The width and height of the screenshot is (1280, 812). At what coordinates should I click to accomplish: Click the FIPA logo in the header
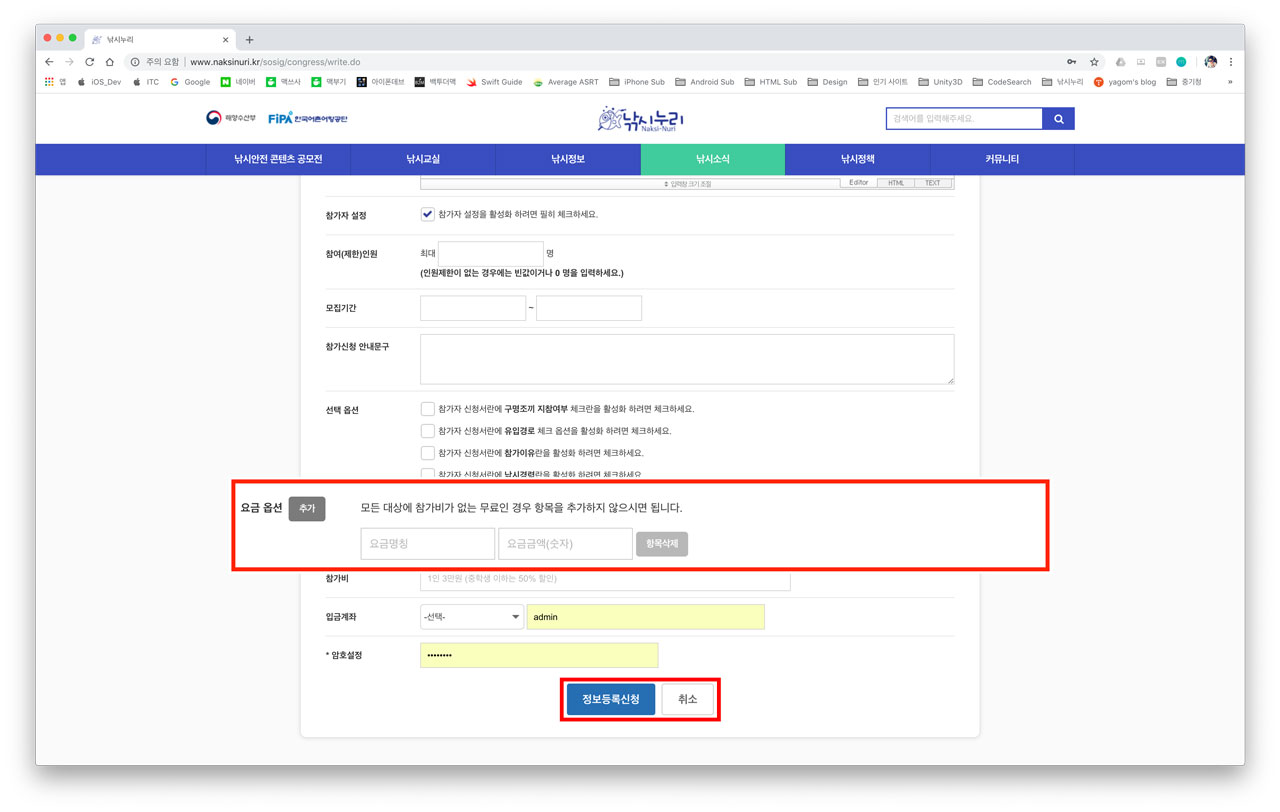click(308, 118)
